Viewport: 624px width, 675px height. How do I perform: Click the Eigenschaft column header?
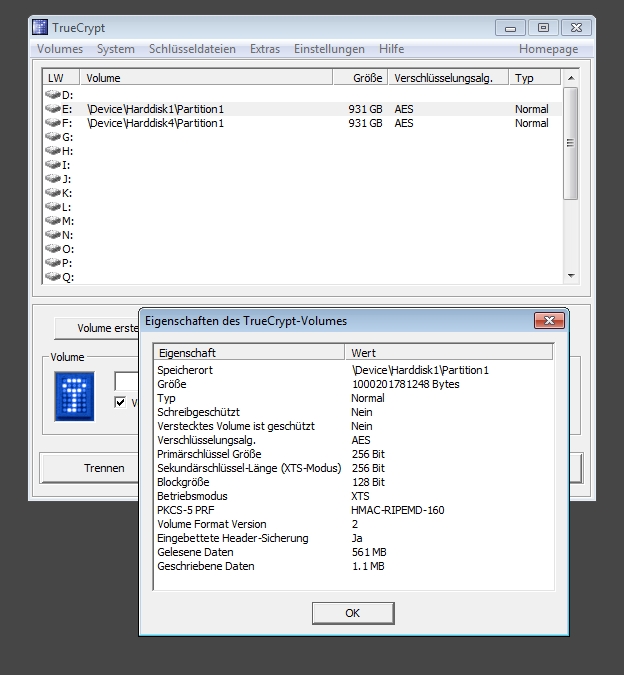[250, 353]
